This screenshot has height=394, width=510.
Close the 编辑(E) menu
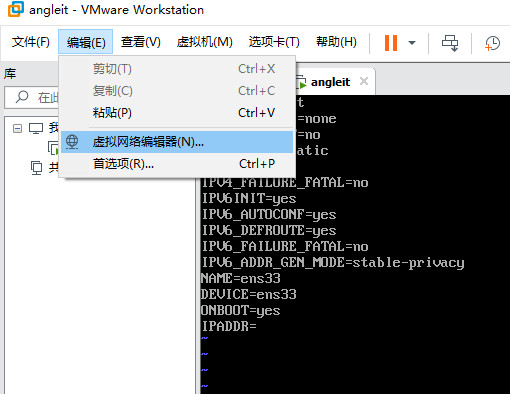86,42
